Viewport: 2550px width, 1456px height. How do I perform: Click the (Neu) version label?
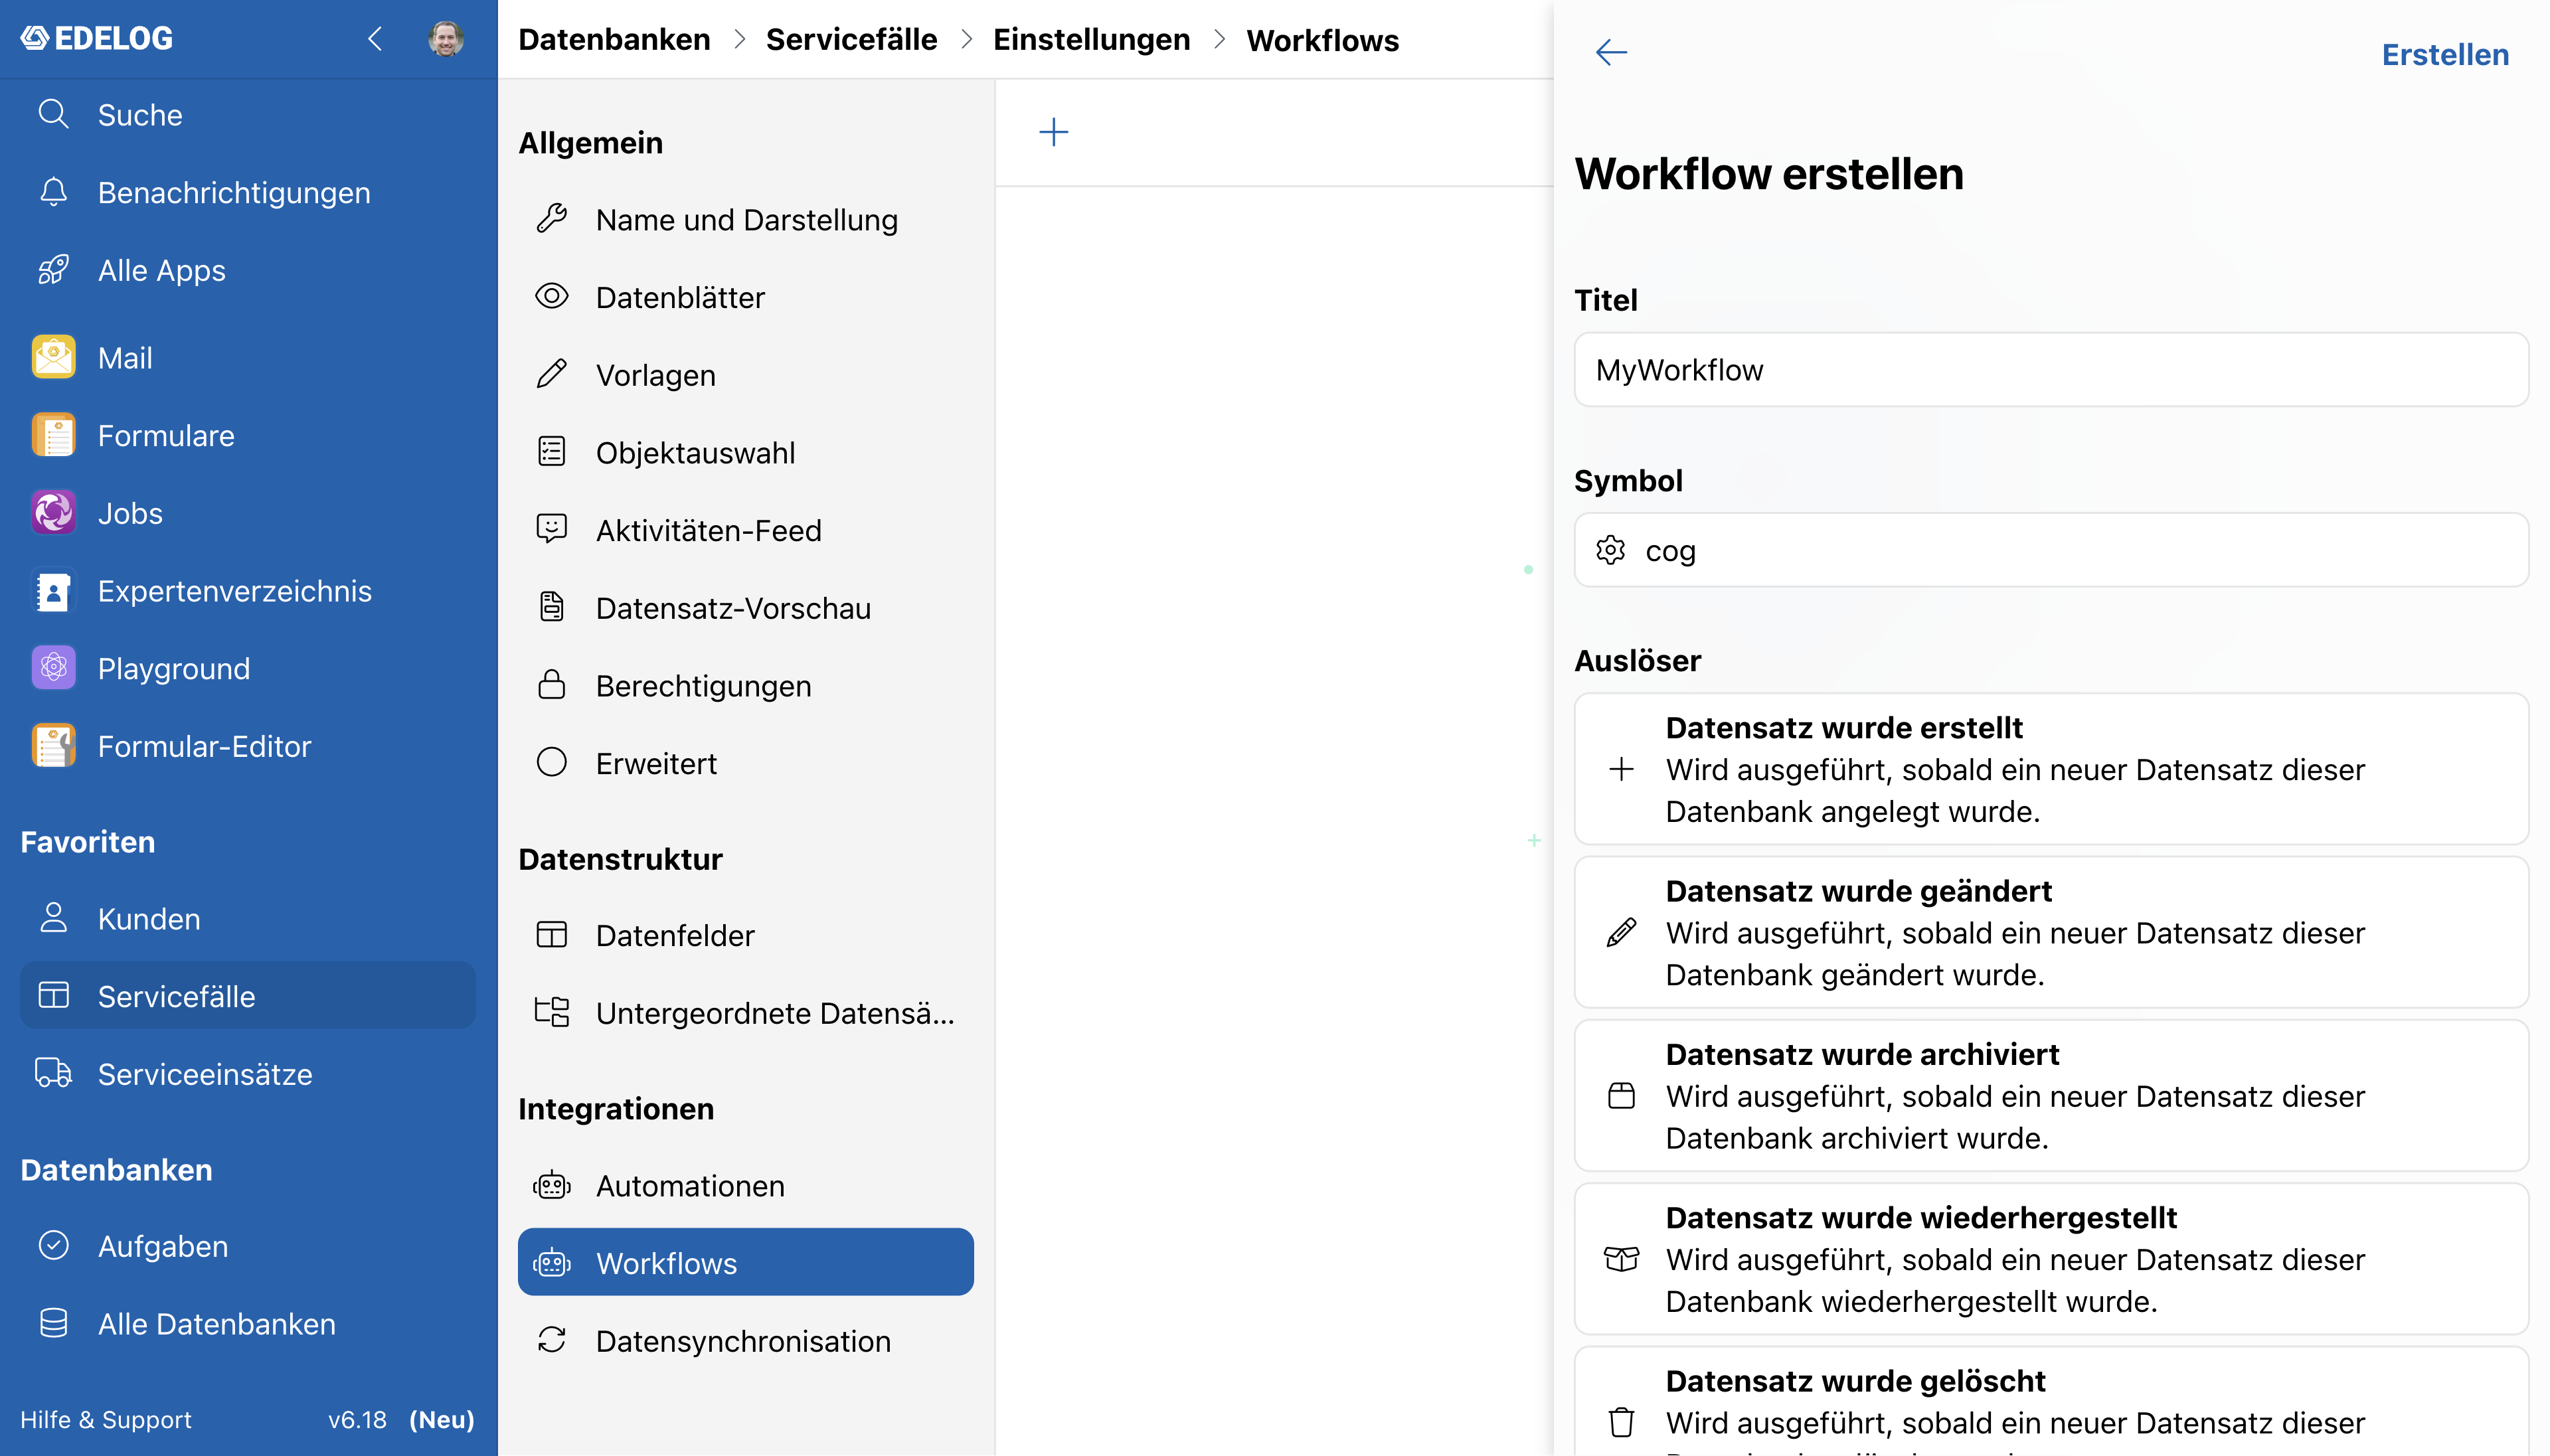[x=442, y=1419]
